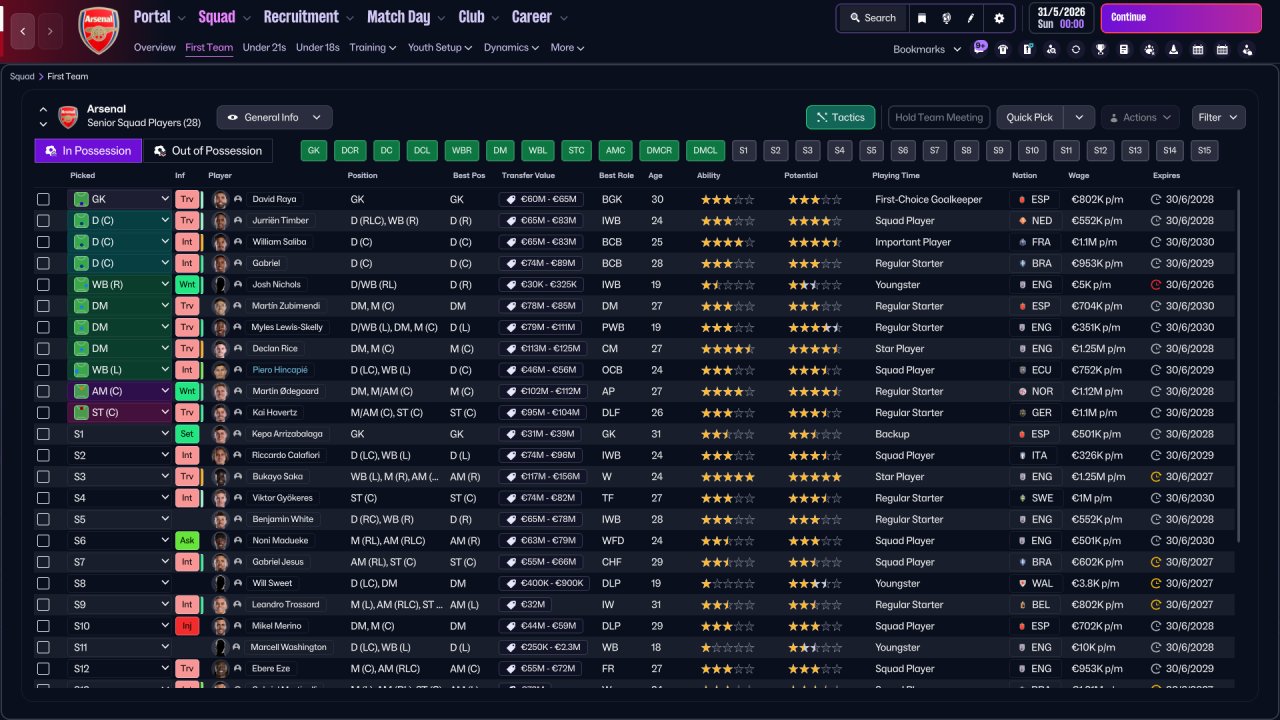
Task: Click the Ask status icon for Noni Madueke
Action: click(186, 541)
